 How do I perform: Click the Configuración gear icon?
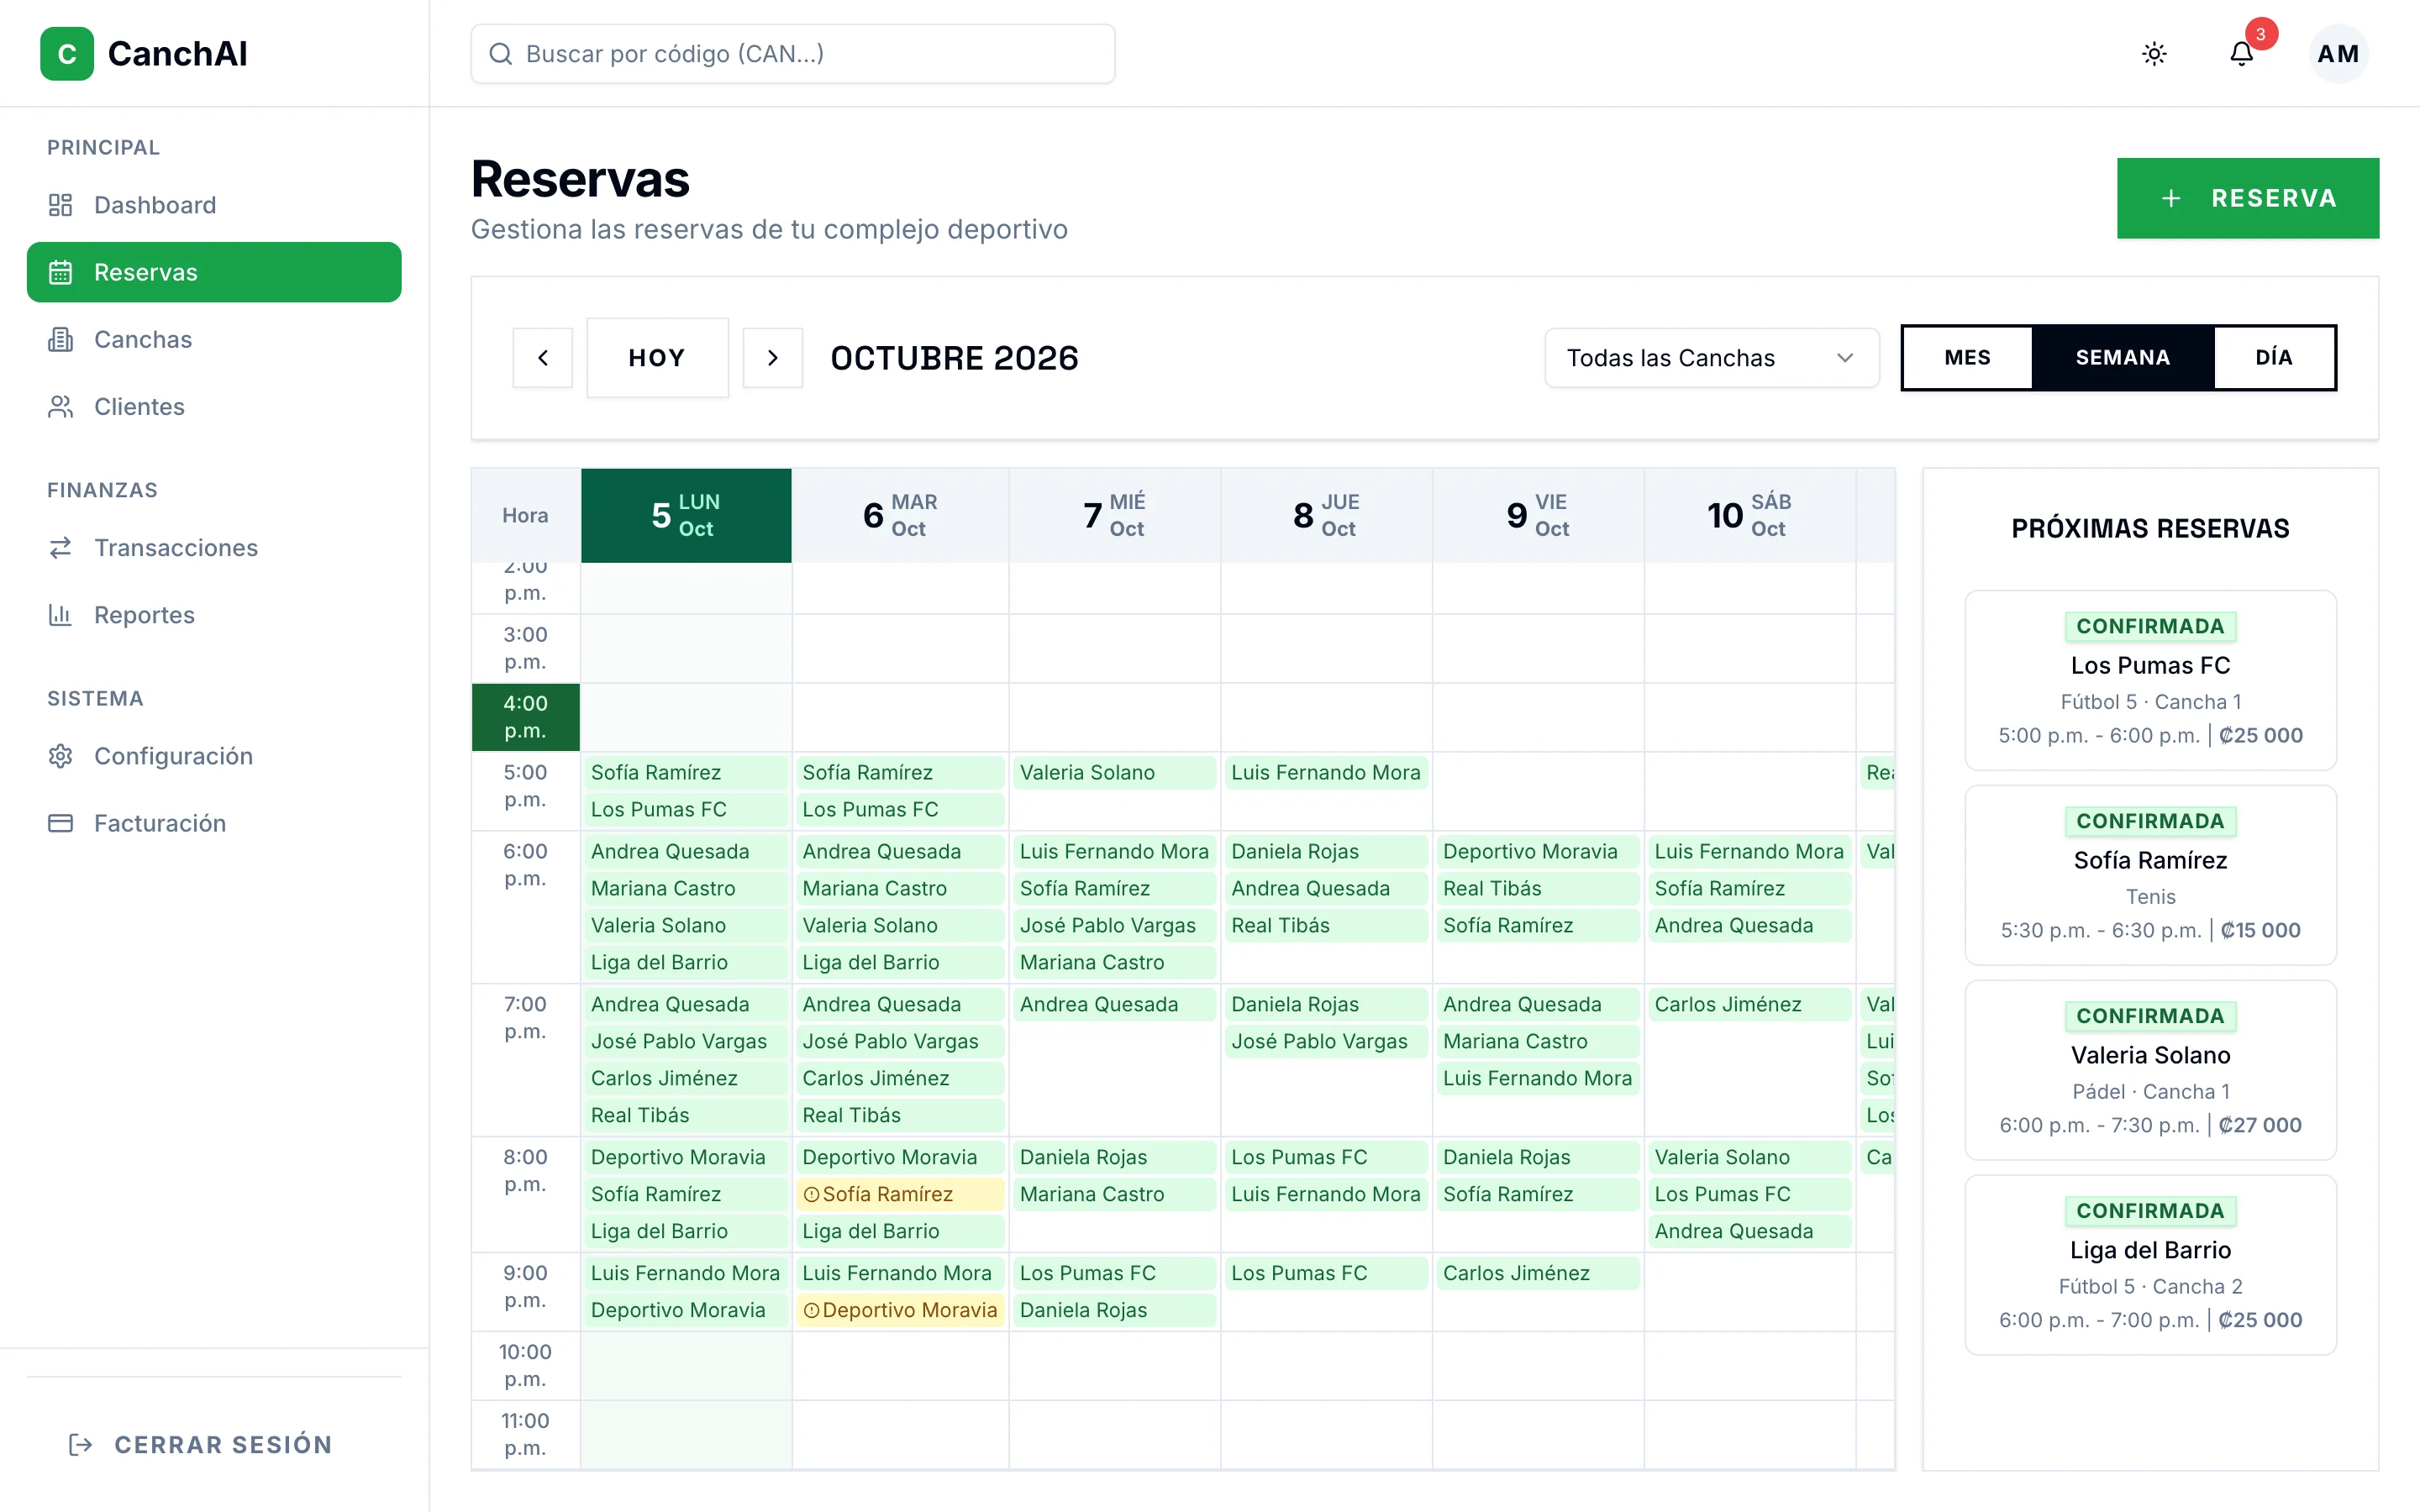[x=61, y=756]
